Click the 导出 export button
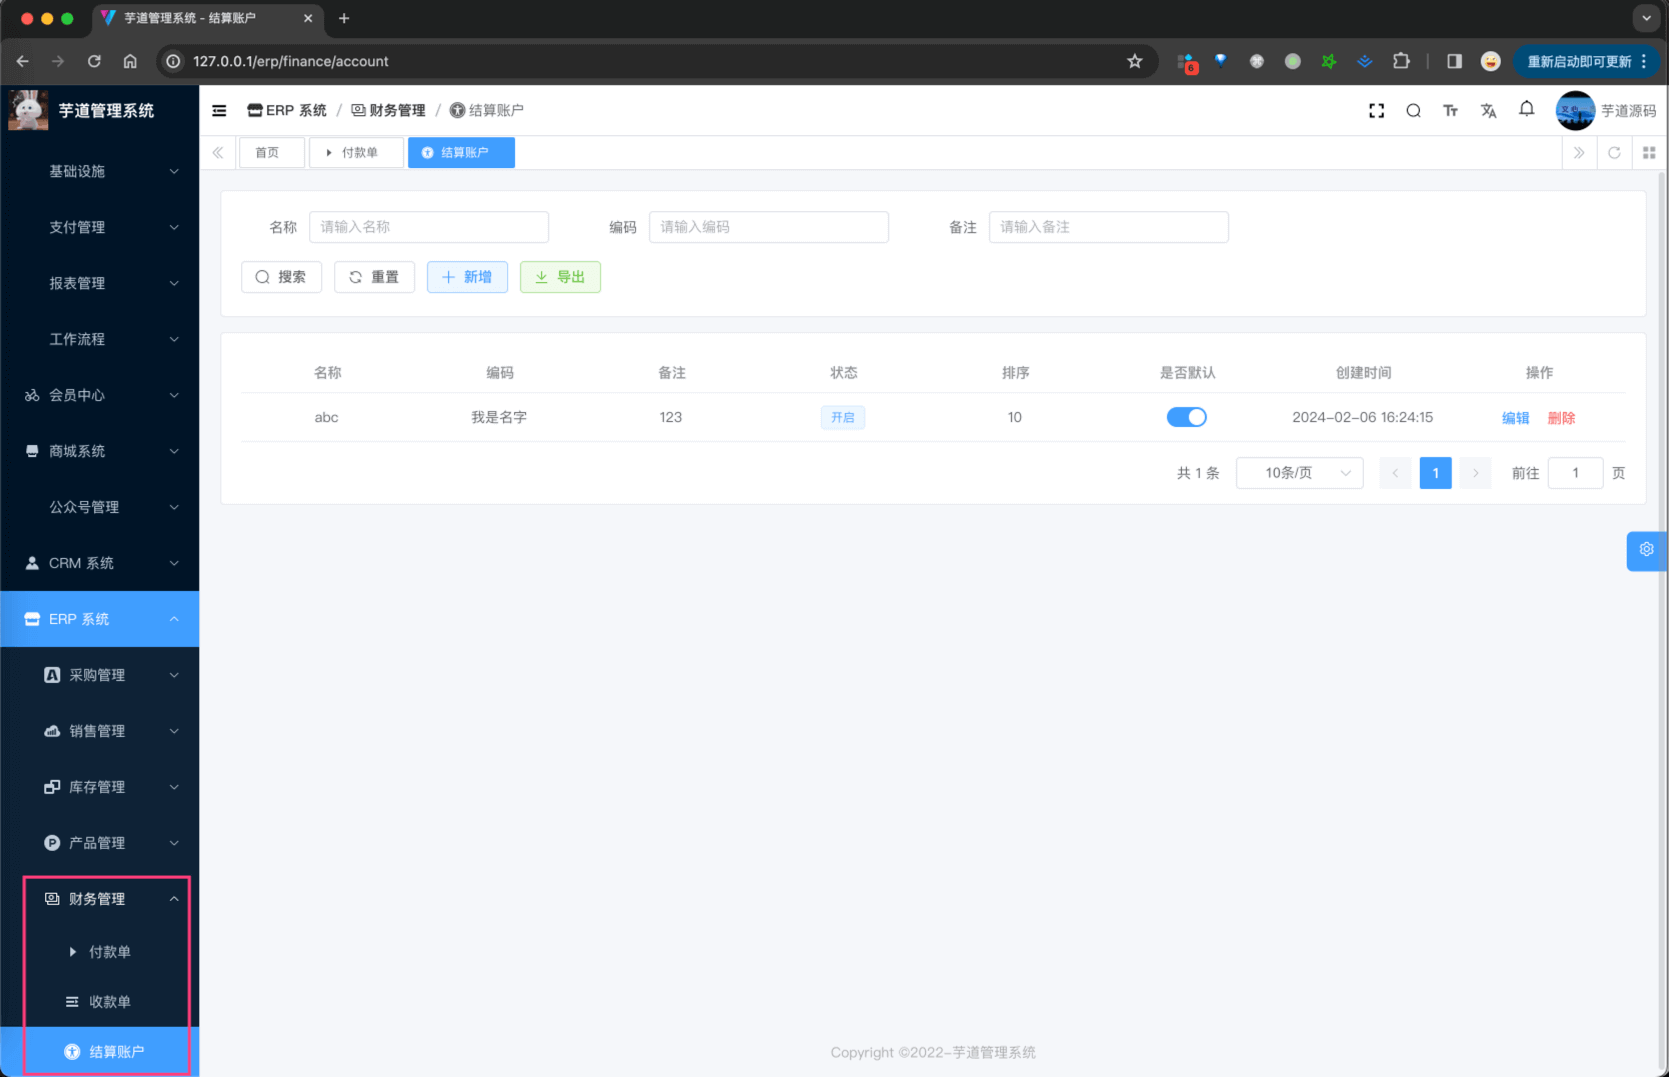Image resolution: width=1669 pixels, height=1077 pixels. pos(560,277)
